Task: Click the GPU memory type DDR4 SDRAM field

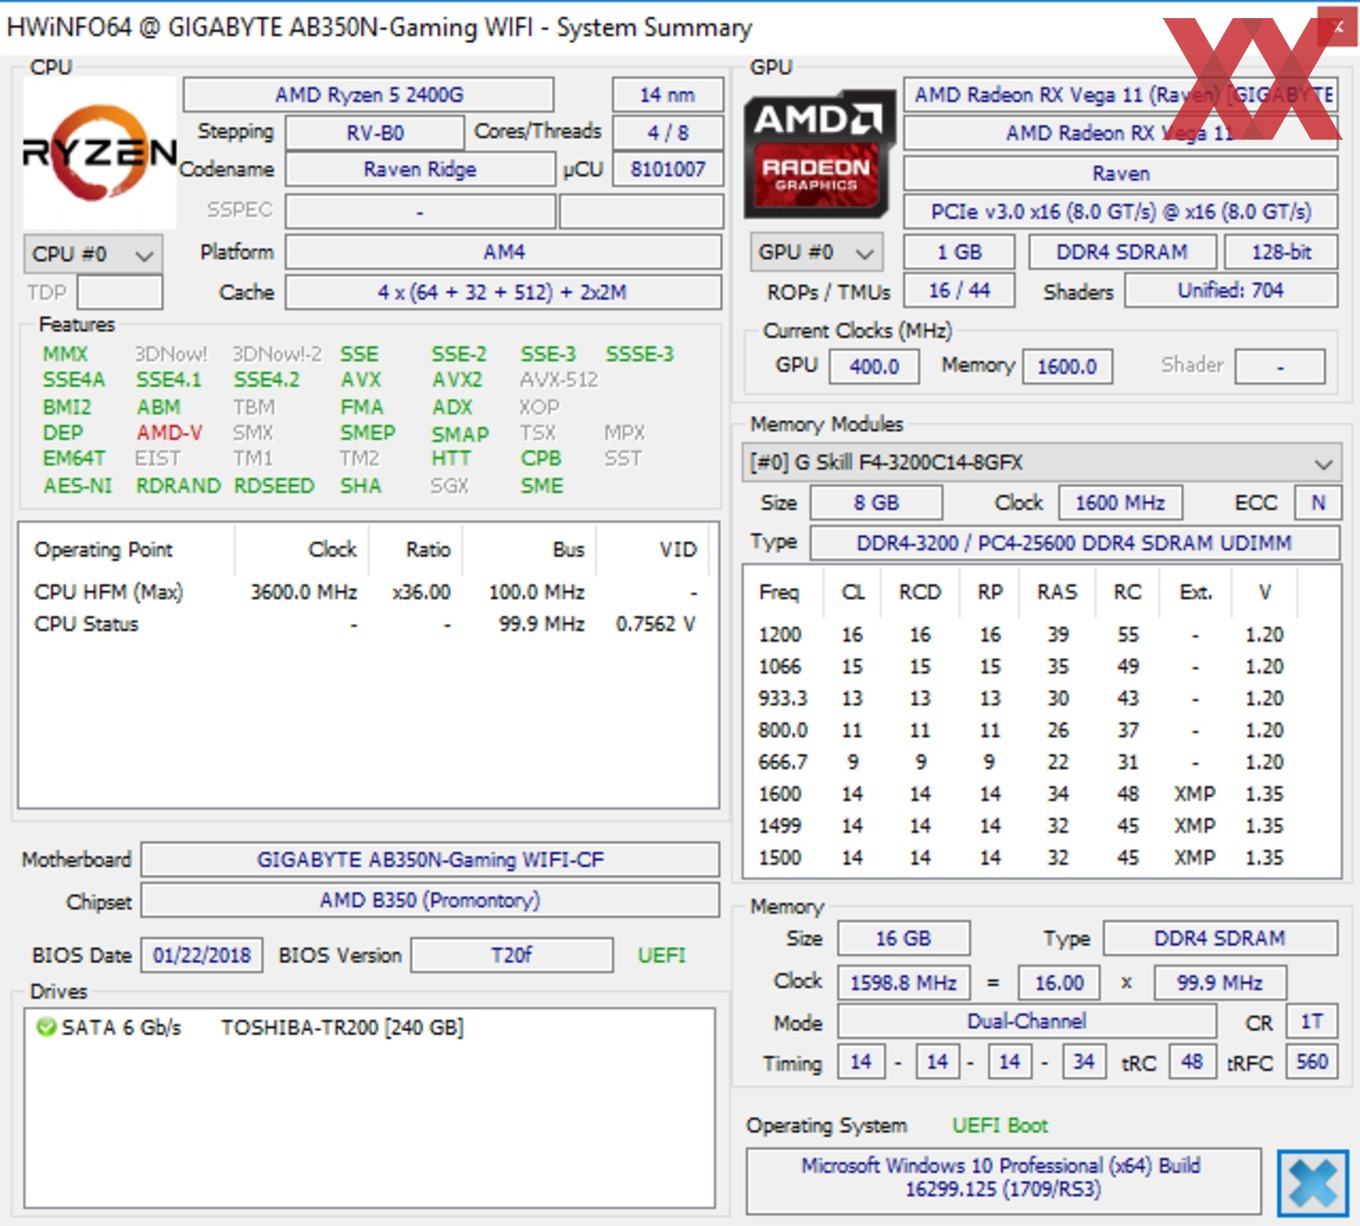Action: [1122, 252]
